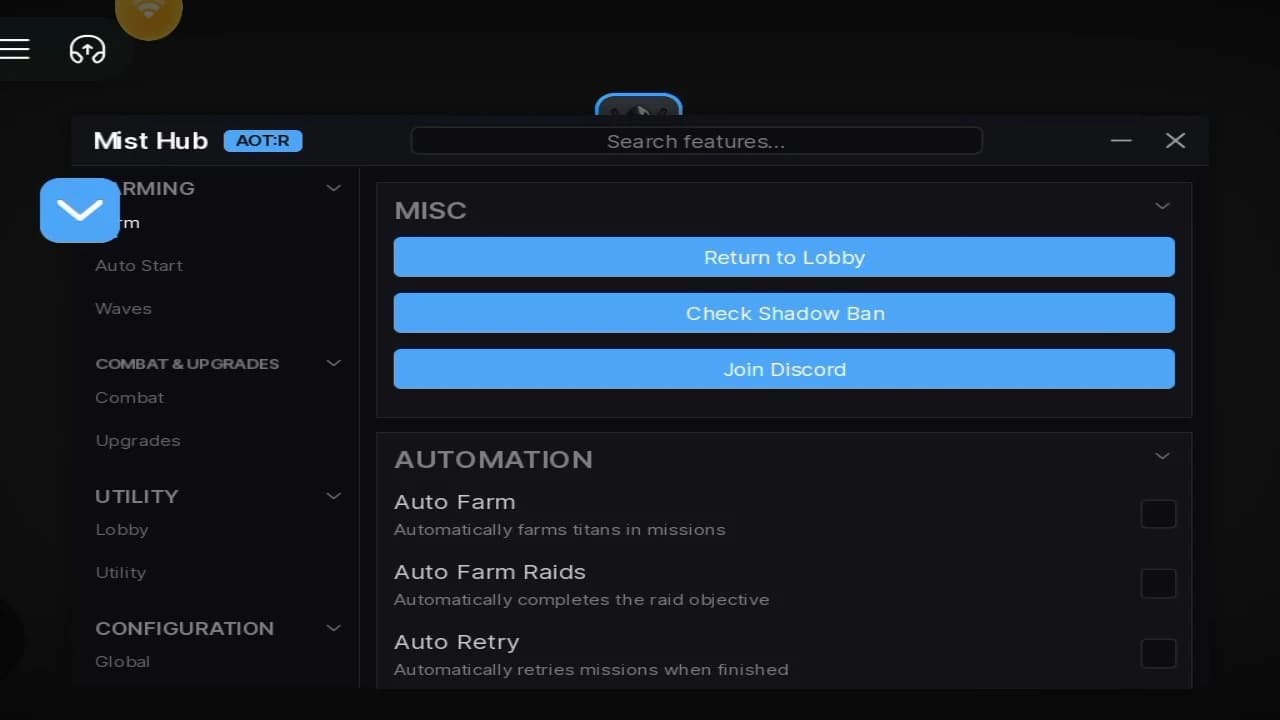1280x720 pixels.
Task: Click the Mist Hub title
Action: click(151, 141)
